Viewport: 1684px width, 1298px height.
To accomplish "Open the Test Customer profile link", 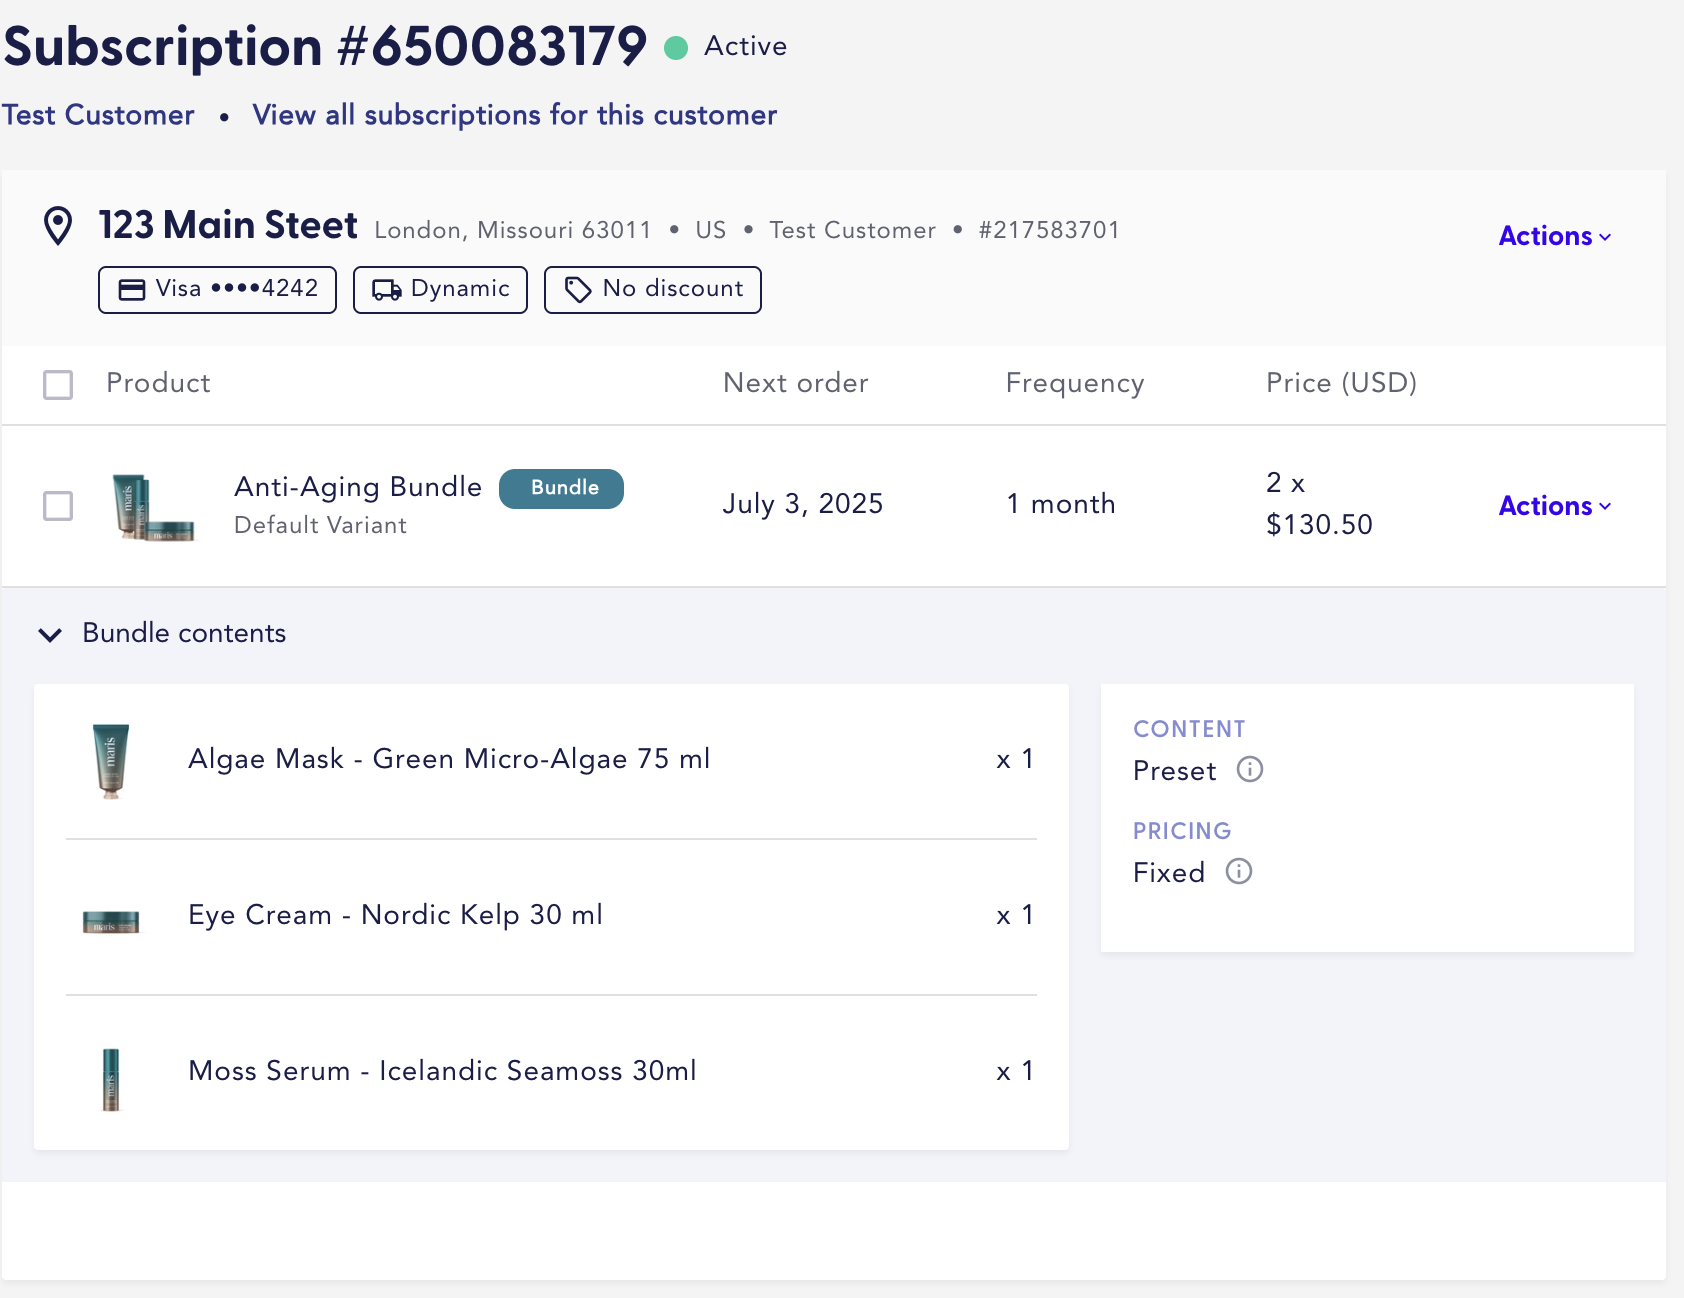I will [x=98, y=115].
